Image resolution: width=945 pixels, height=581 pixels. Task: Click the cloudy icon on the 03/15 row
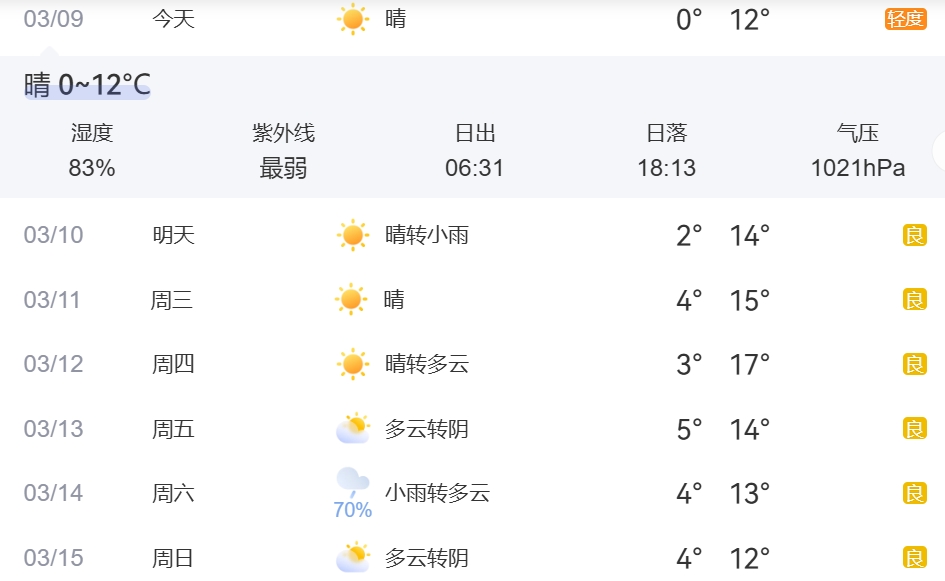tap(352, 557)
